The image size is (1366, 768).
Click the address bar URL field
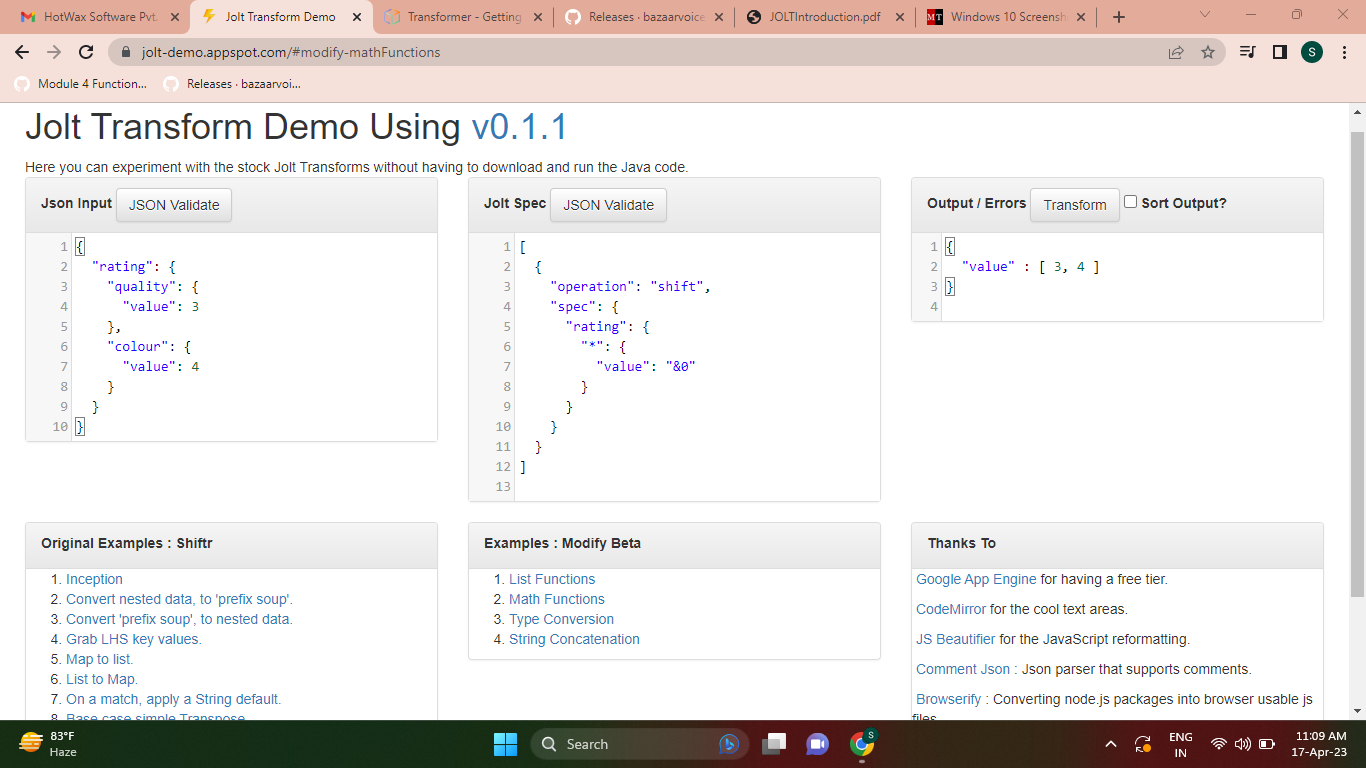tap(640, 52)
